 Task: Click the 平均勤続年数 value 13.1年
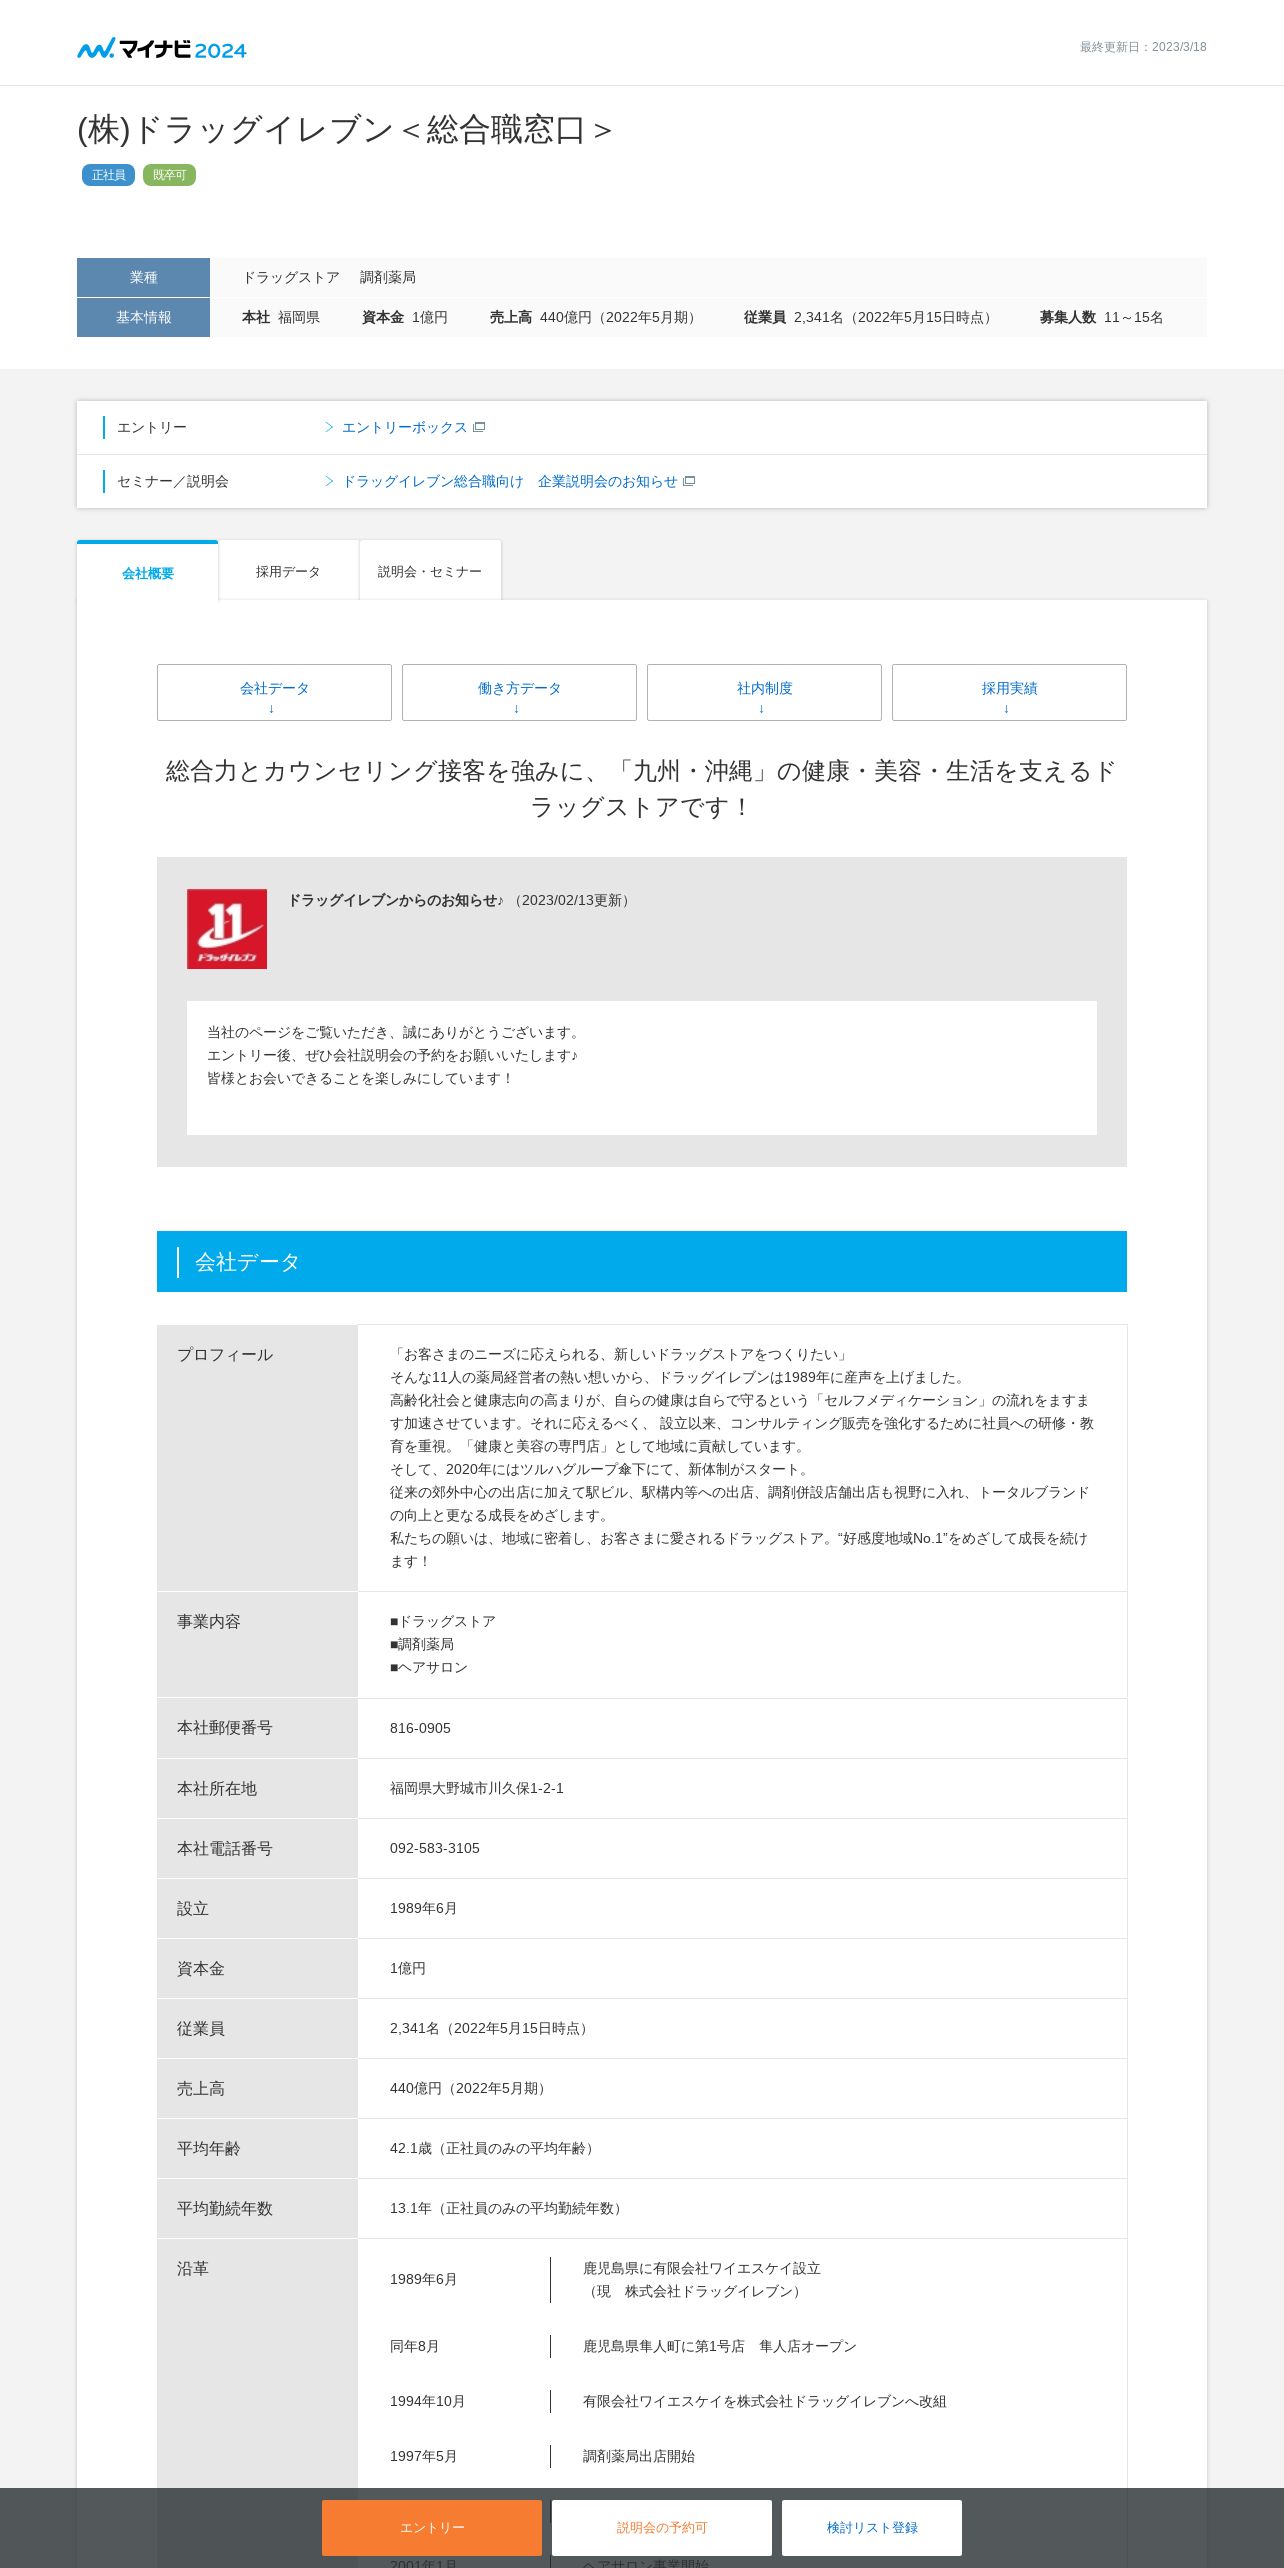point(509,2208)
